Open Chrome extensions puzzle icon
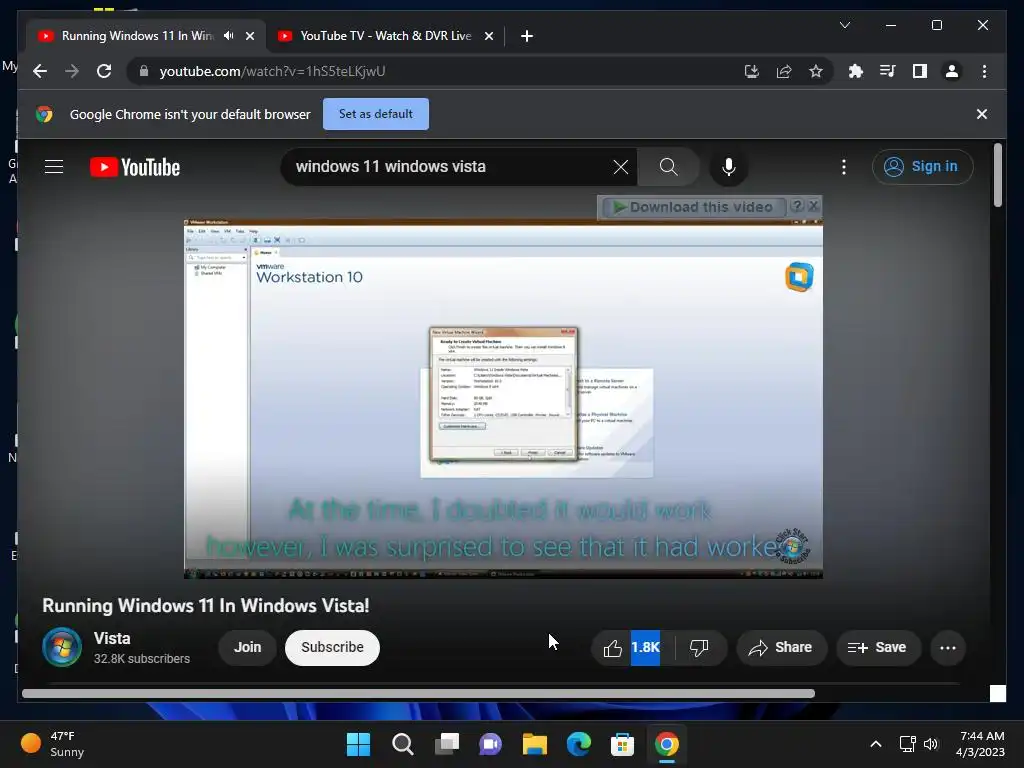The height and width of the screenshot is (768, 1024). point(856,71)
